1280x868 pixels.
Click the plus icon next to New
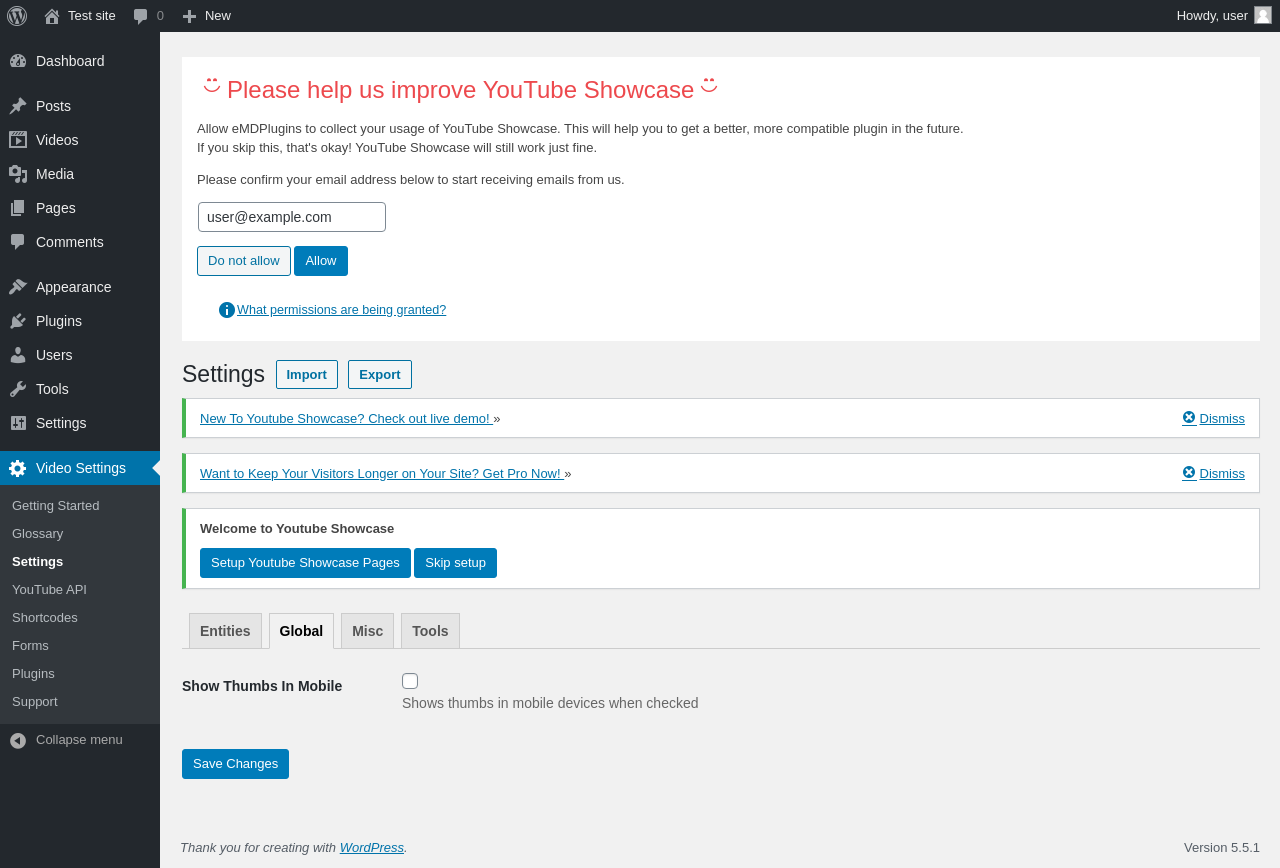(189, 16)
